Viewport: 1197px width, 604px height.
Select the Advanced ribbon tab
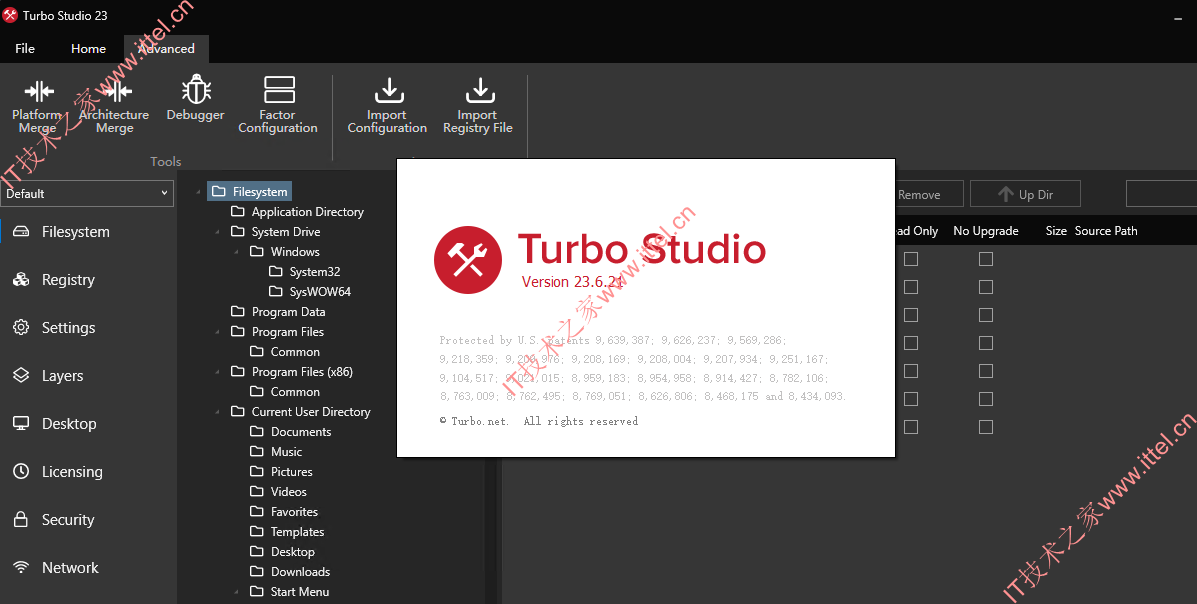(166, 48)
